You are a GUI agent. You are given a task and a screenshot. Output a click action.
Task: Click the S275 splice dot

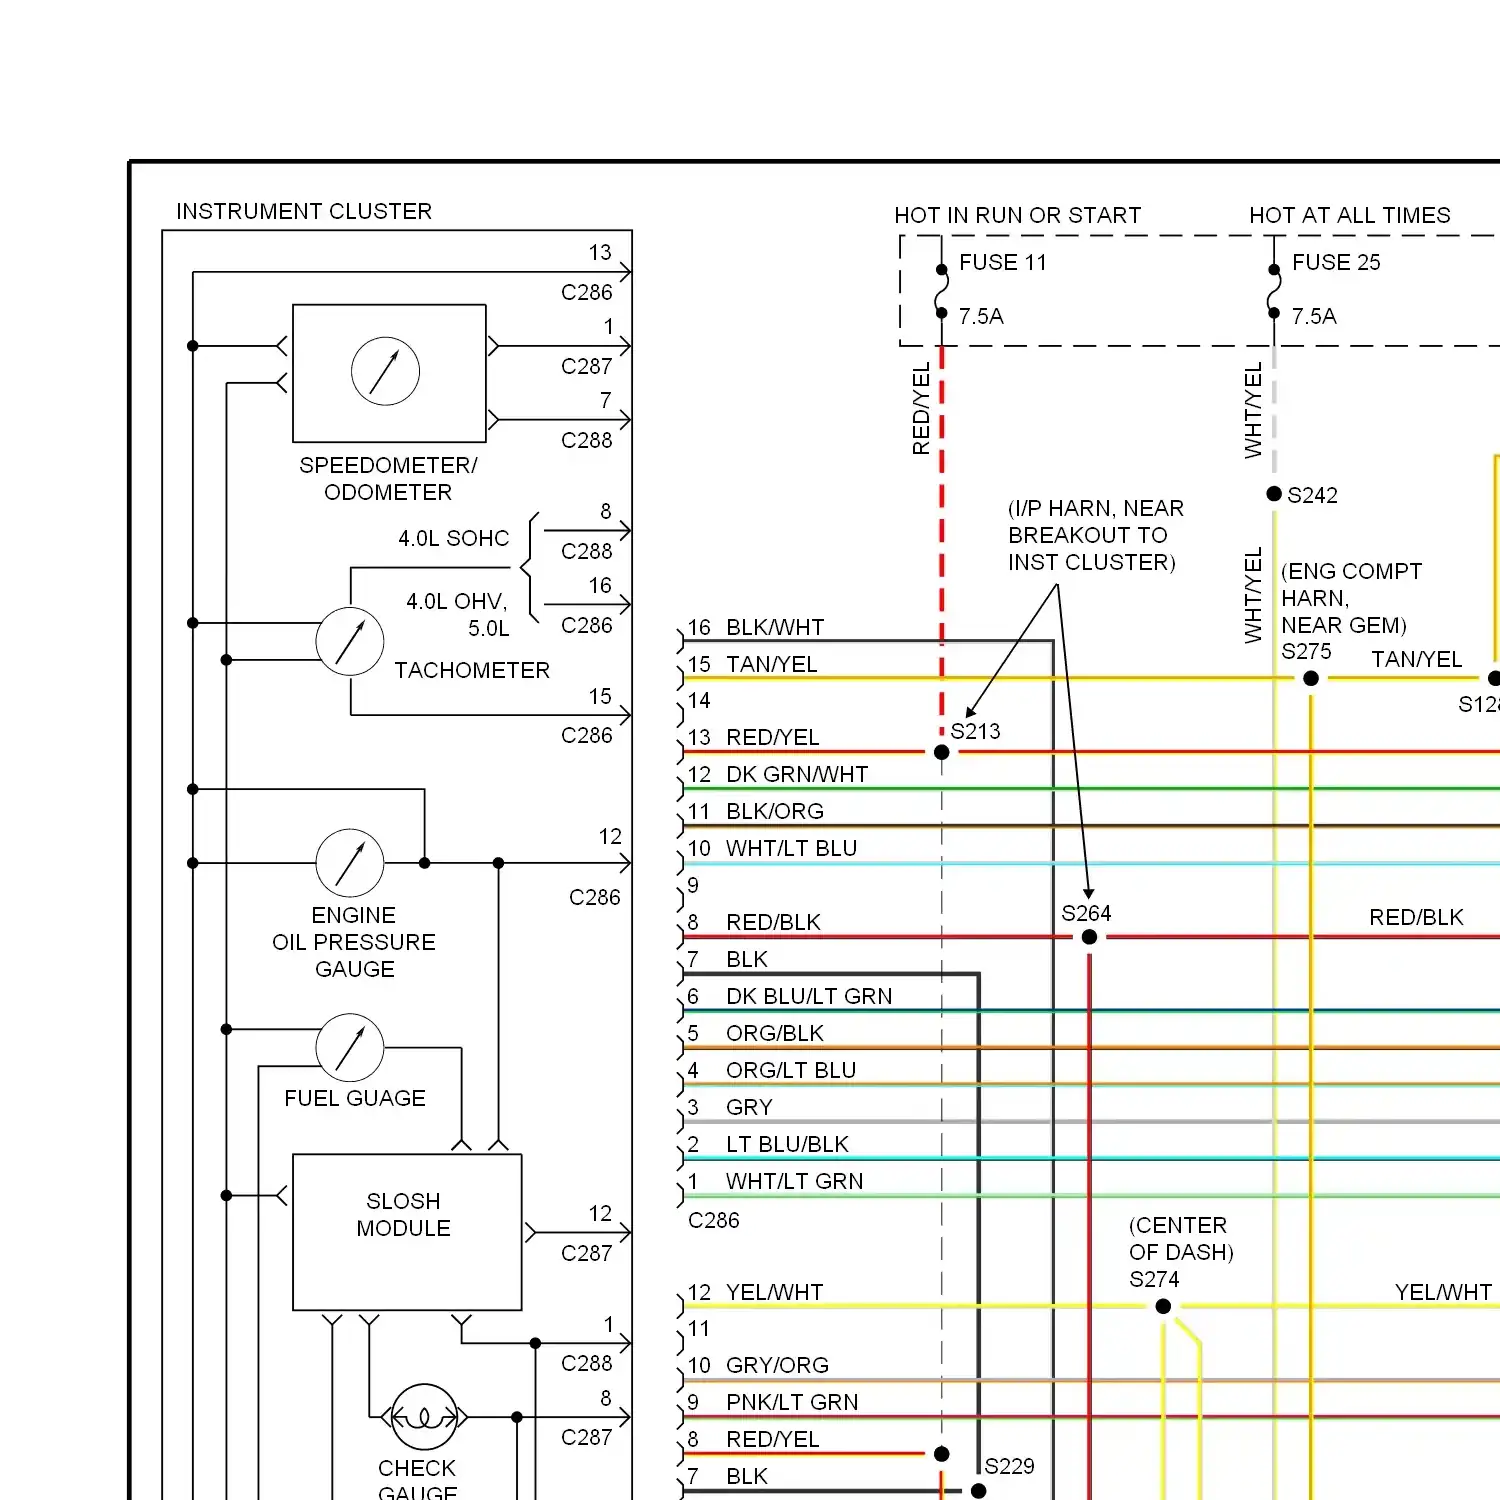[1311, 678]
